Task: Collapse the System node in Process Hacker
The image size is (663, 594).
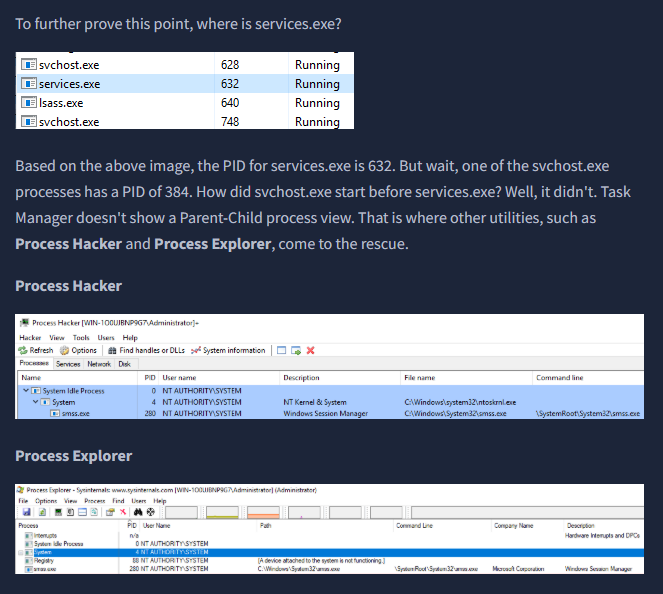Action: [33, 402]
